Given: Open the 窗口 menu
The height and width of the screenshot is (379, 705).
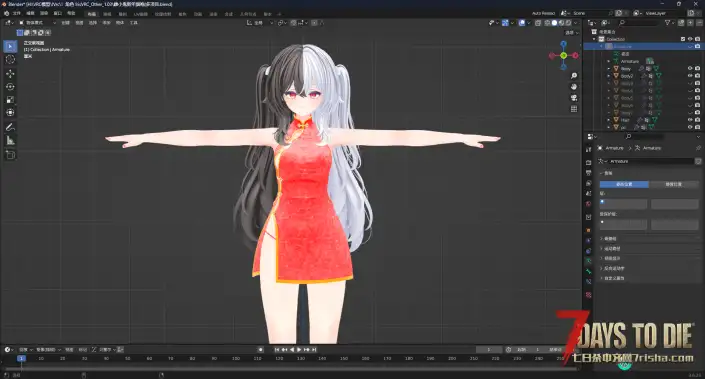Looking at the screenshot, I should pos(58,13).
